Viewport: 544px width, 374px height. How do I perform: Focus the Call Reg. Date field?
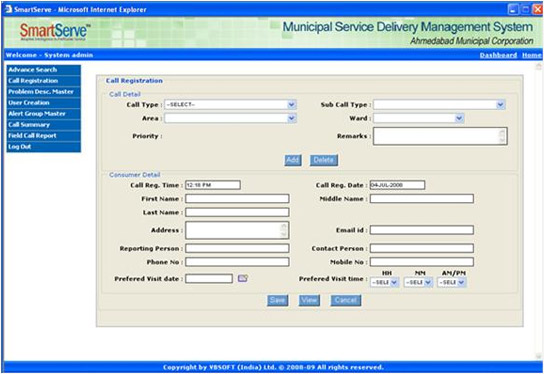(x=397, y=185)
